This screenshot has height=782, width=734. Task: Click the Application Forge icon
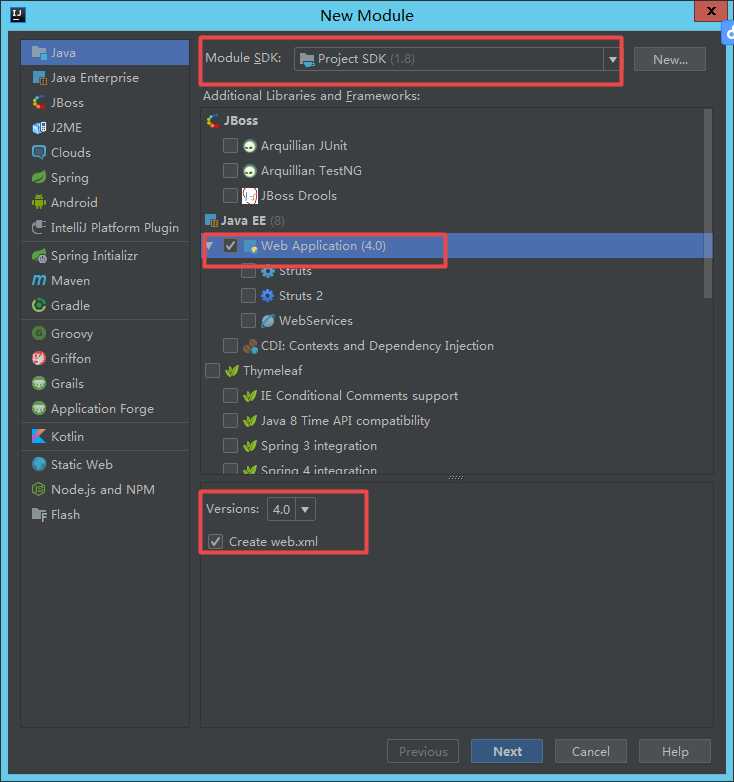coord(39,408)
